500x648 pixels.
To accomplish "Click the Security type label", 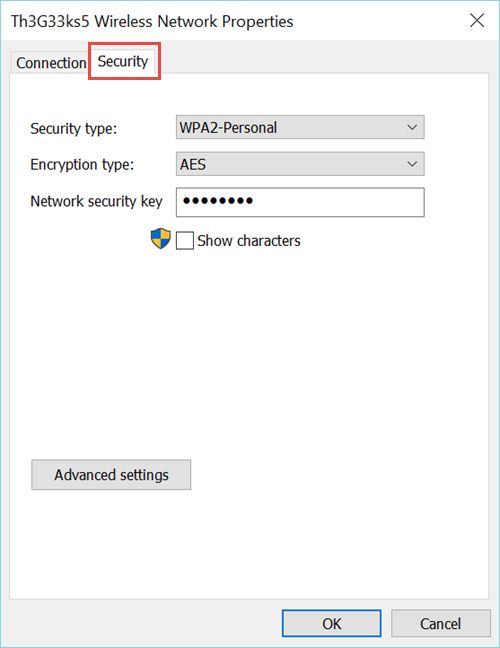I will 74,129.
